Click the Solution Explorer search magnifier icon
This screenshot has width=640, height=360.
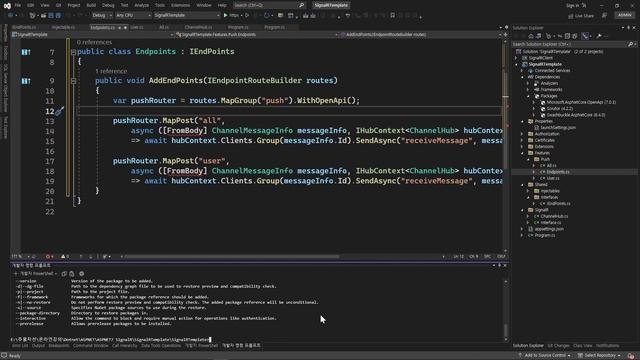pyautogui.click(x=630, y=44)
